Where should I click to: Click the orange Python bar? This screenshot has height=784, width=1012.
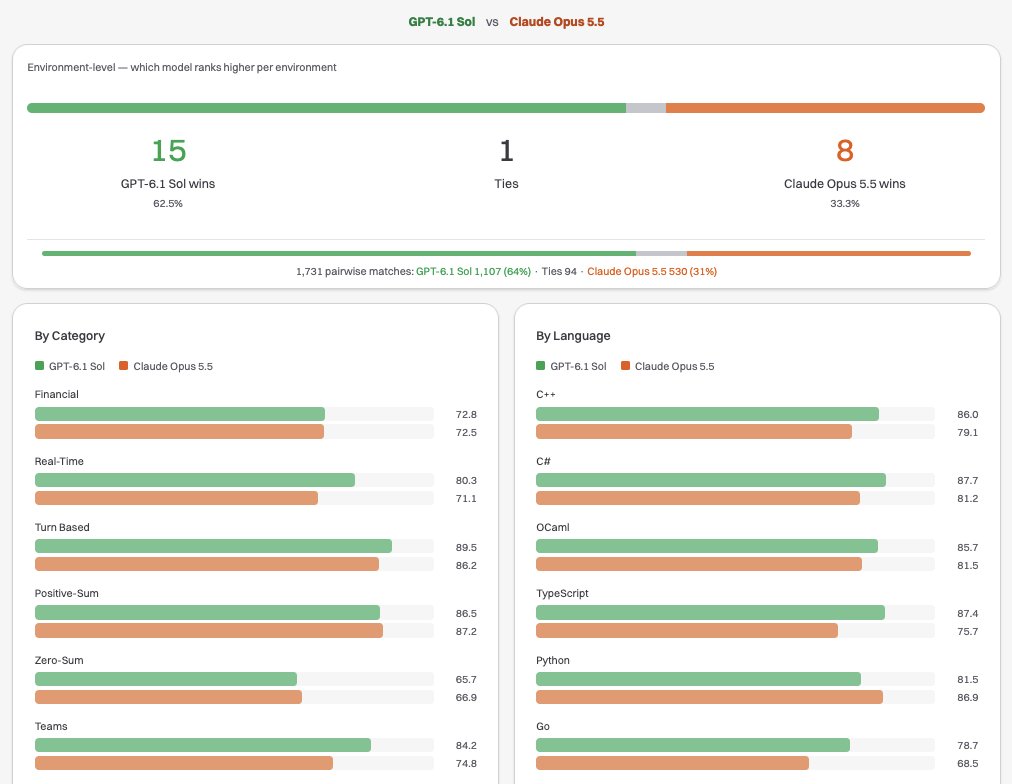tap(709, 697)
